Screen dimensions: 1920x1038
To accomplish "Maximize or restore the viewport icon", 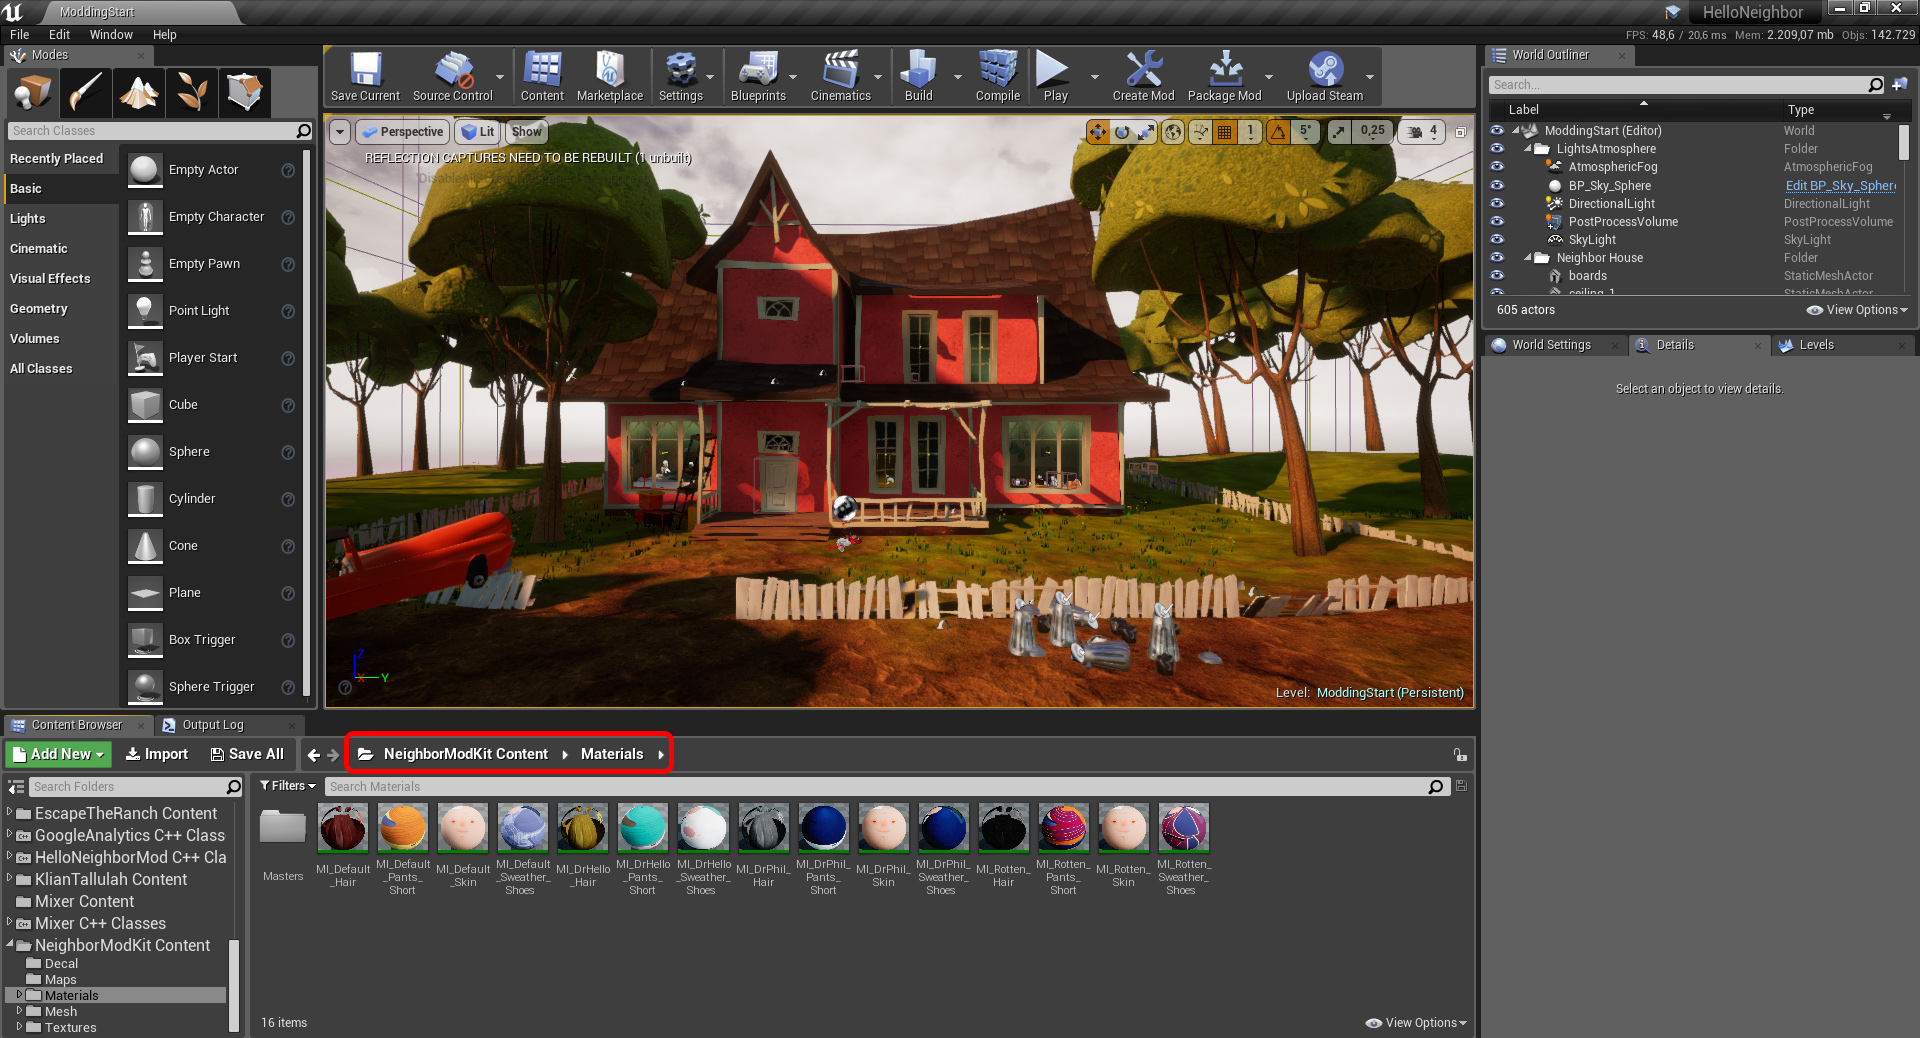I will tap(1460, 132).
